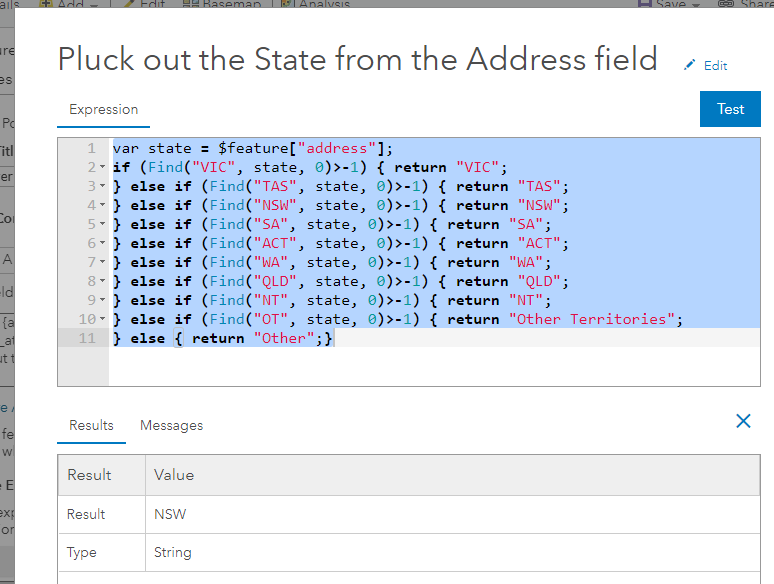Open the Expression tab

103,109
